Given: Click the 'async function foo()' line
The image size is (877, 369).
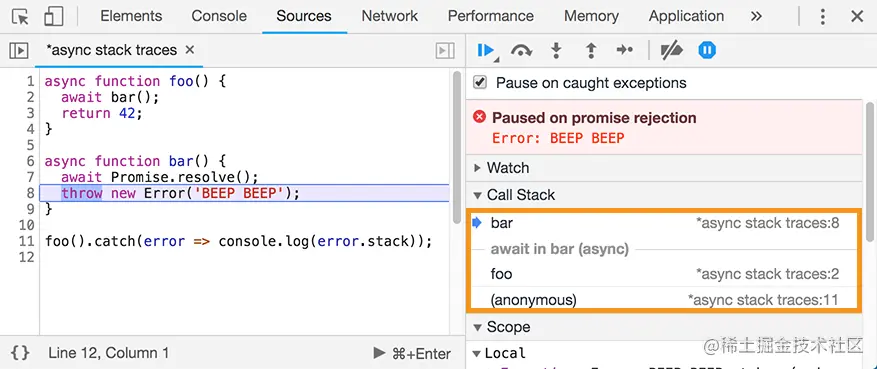Looking at the screenshot, I should pyautogui.click(x=134, y=81).
